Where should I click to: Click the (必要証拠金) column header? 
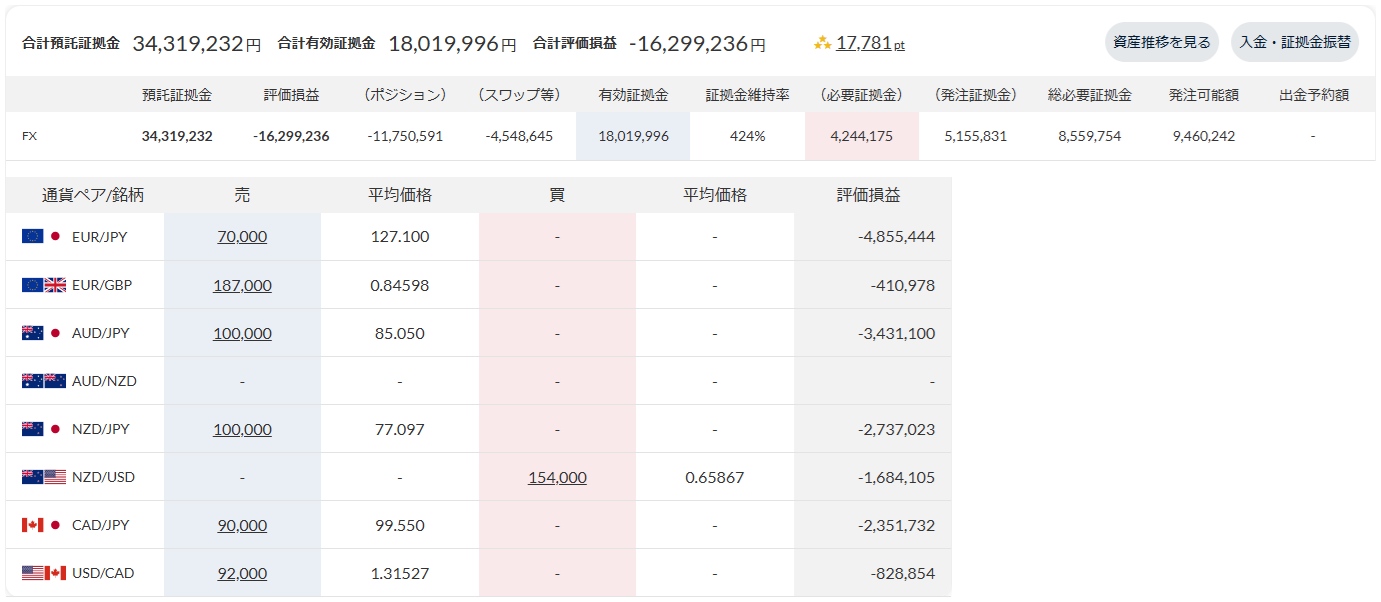point(862,95)
